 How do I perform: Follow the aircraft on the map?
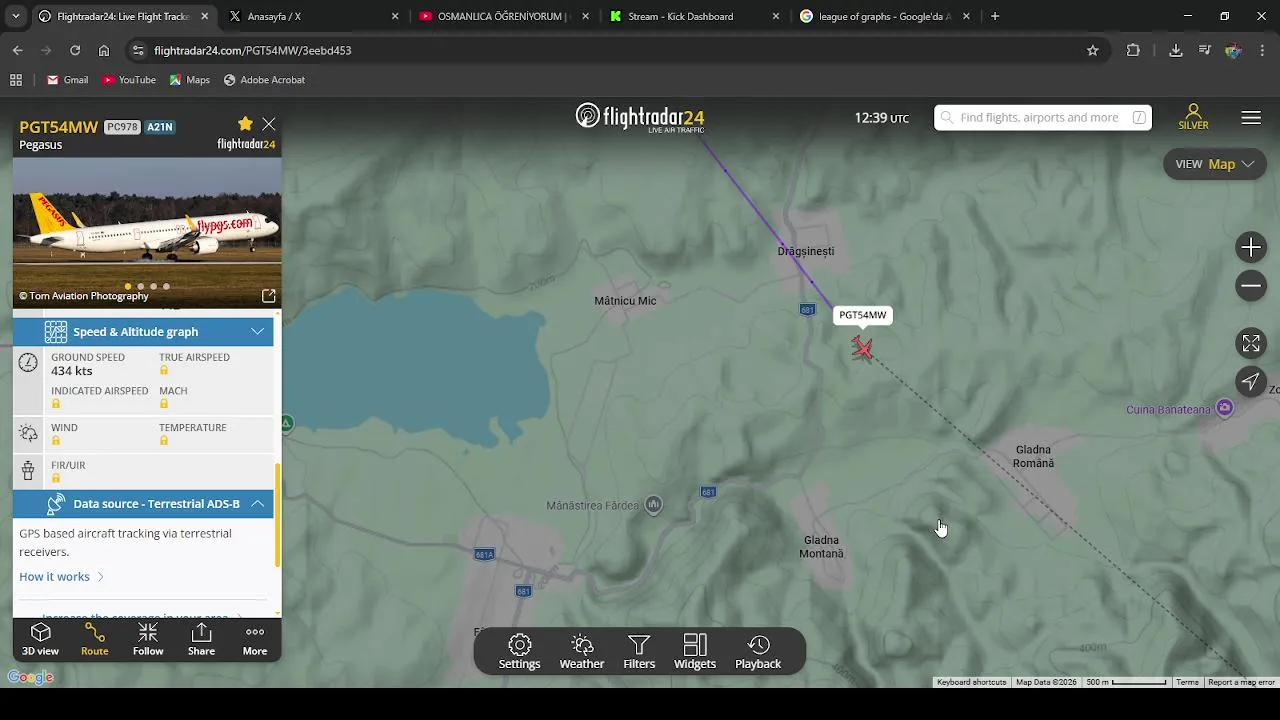pos(148,639)
